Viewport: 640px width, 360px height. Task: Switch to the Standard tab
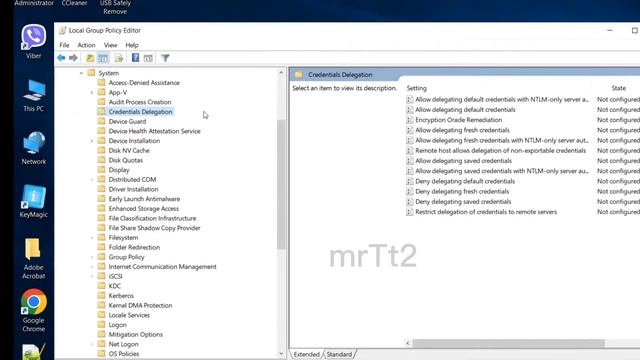pyautogui.click(x=339, y=354)
